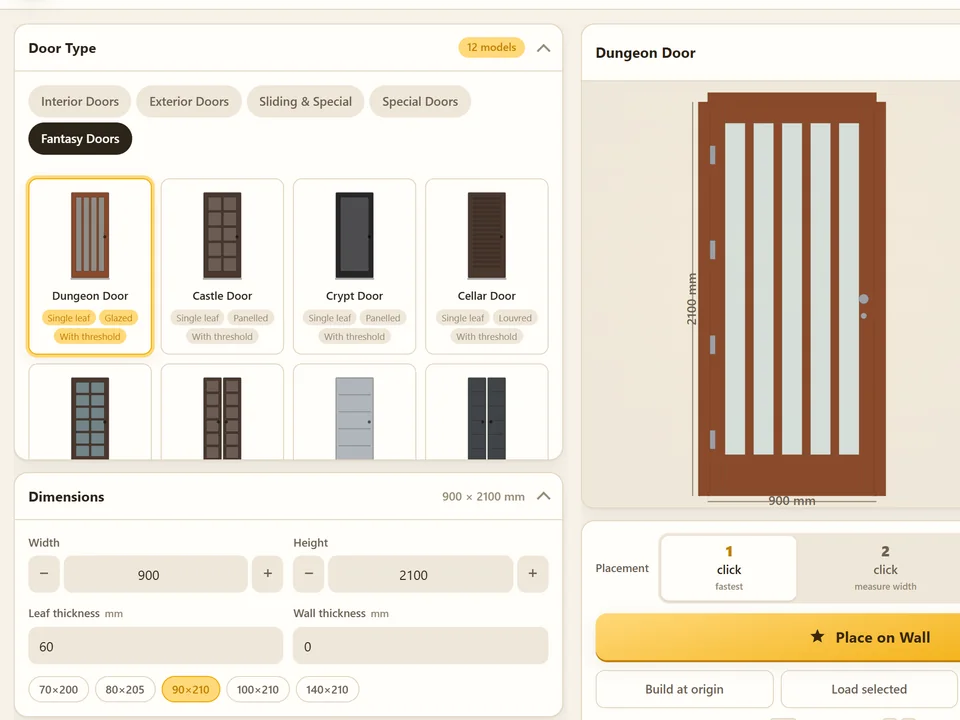Decrease the door height
Viewport: 960px width, 720px height.
(309, 574)
